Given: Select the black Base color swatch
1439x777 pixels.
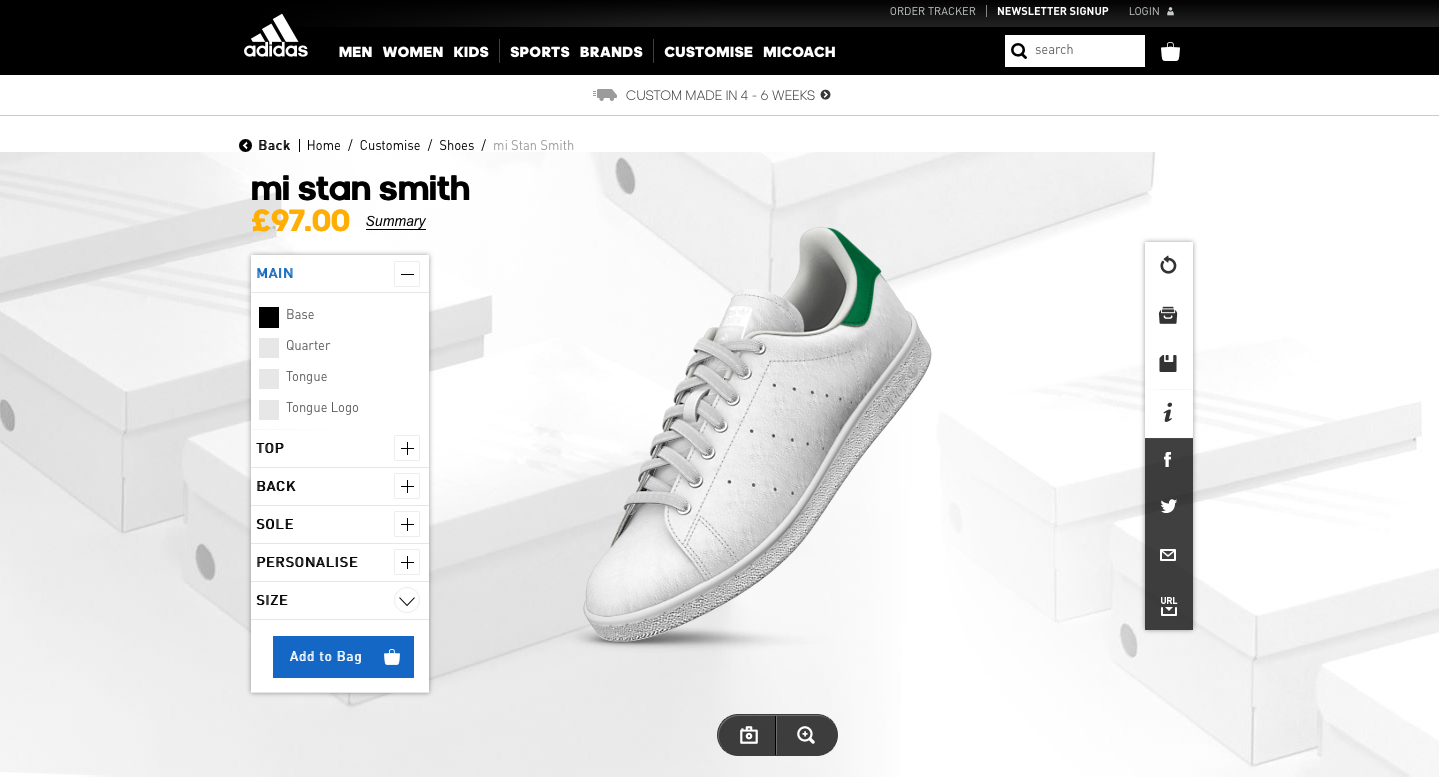Looking at the screenshot, I should (x=269, y=318).
